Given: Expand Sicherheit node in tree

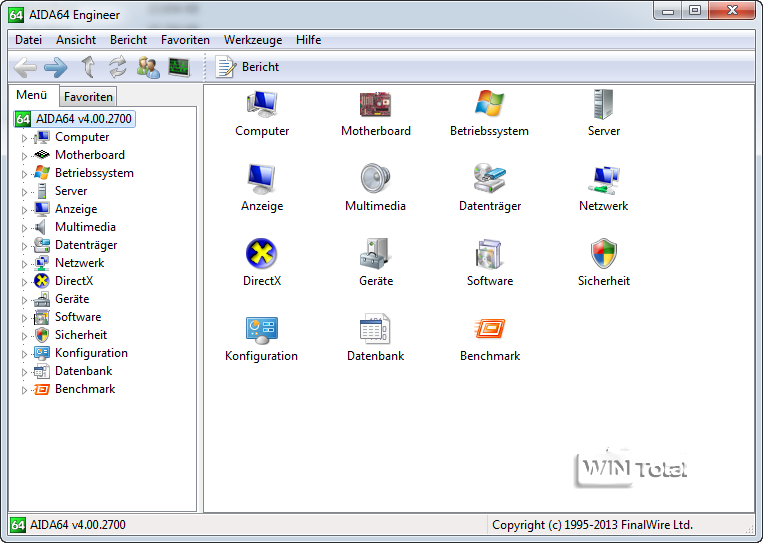Looking at the screenshot, I should click(24, 336).
